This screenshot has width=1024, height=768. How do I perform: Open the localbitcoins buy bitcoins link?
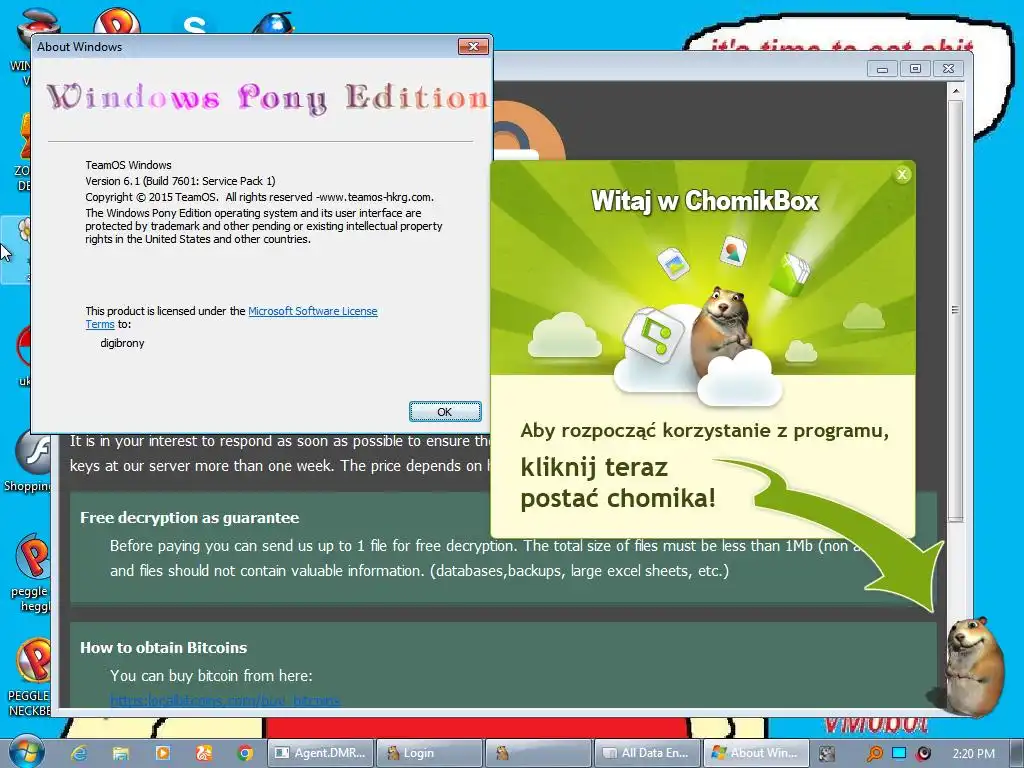point(225,701)
